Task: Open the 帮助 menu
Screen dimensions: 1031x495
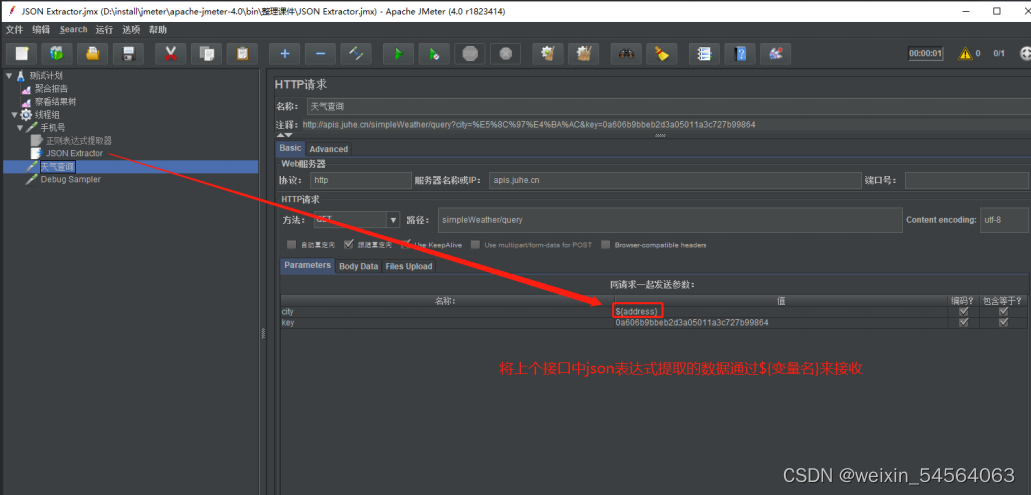Action: [158, 30]
